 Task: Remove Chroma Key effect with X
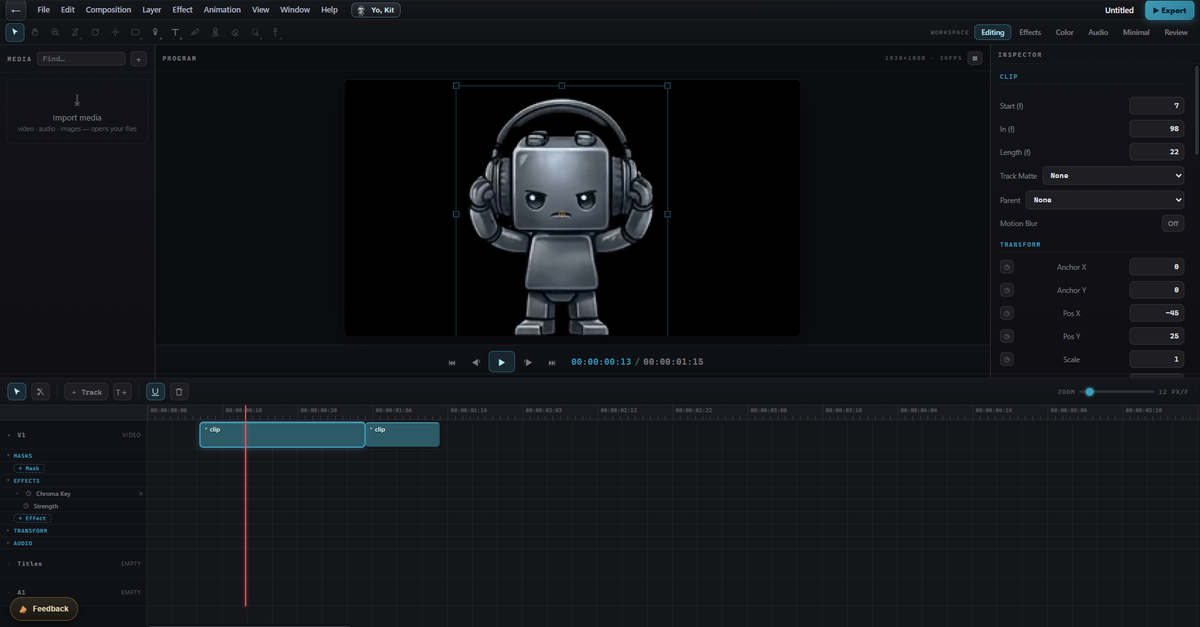tap(141, 494)
